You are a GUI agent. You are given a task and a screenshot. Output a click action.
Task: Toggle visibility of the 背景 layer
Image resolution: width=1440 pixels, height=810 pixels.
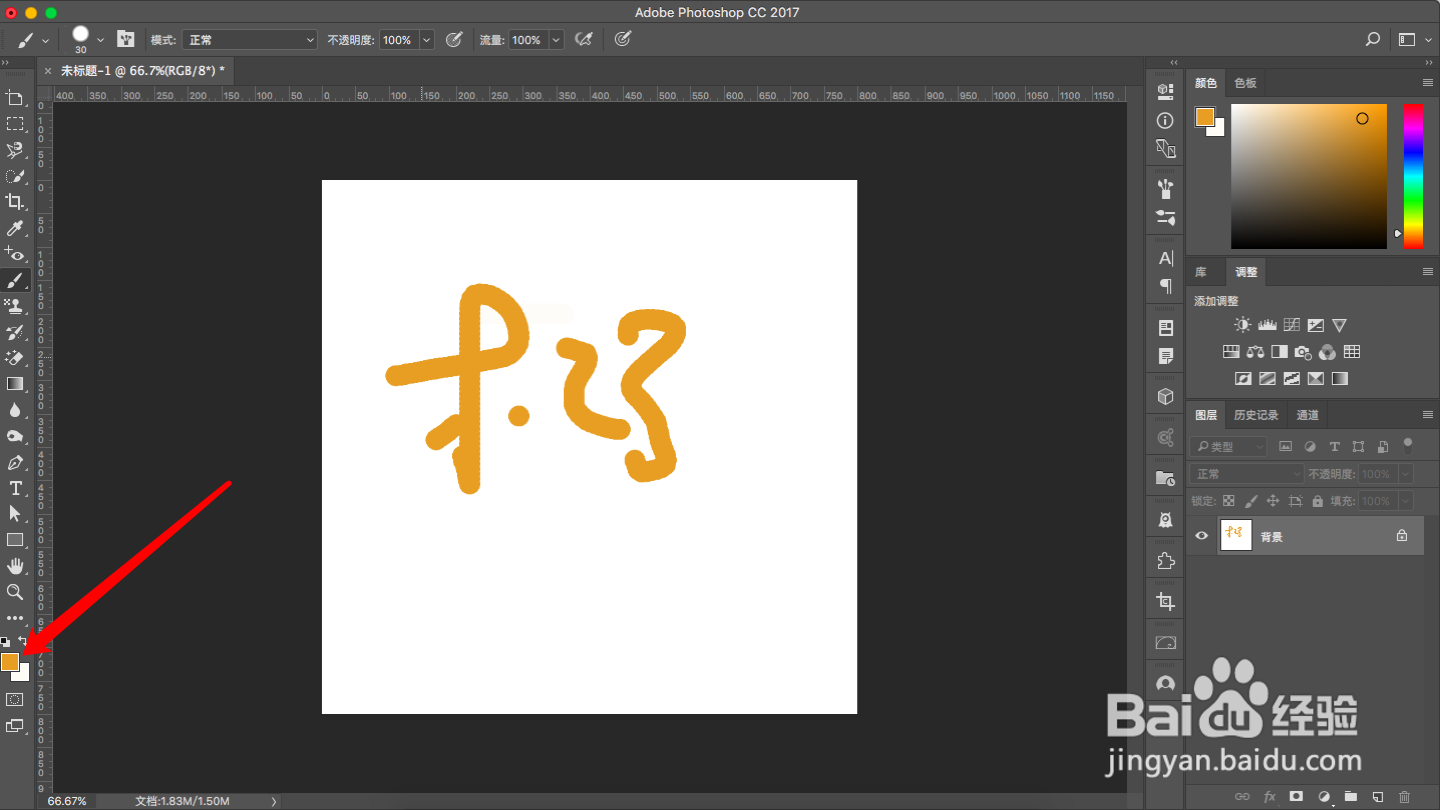click(x=1202, y=536)
